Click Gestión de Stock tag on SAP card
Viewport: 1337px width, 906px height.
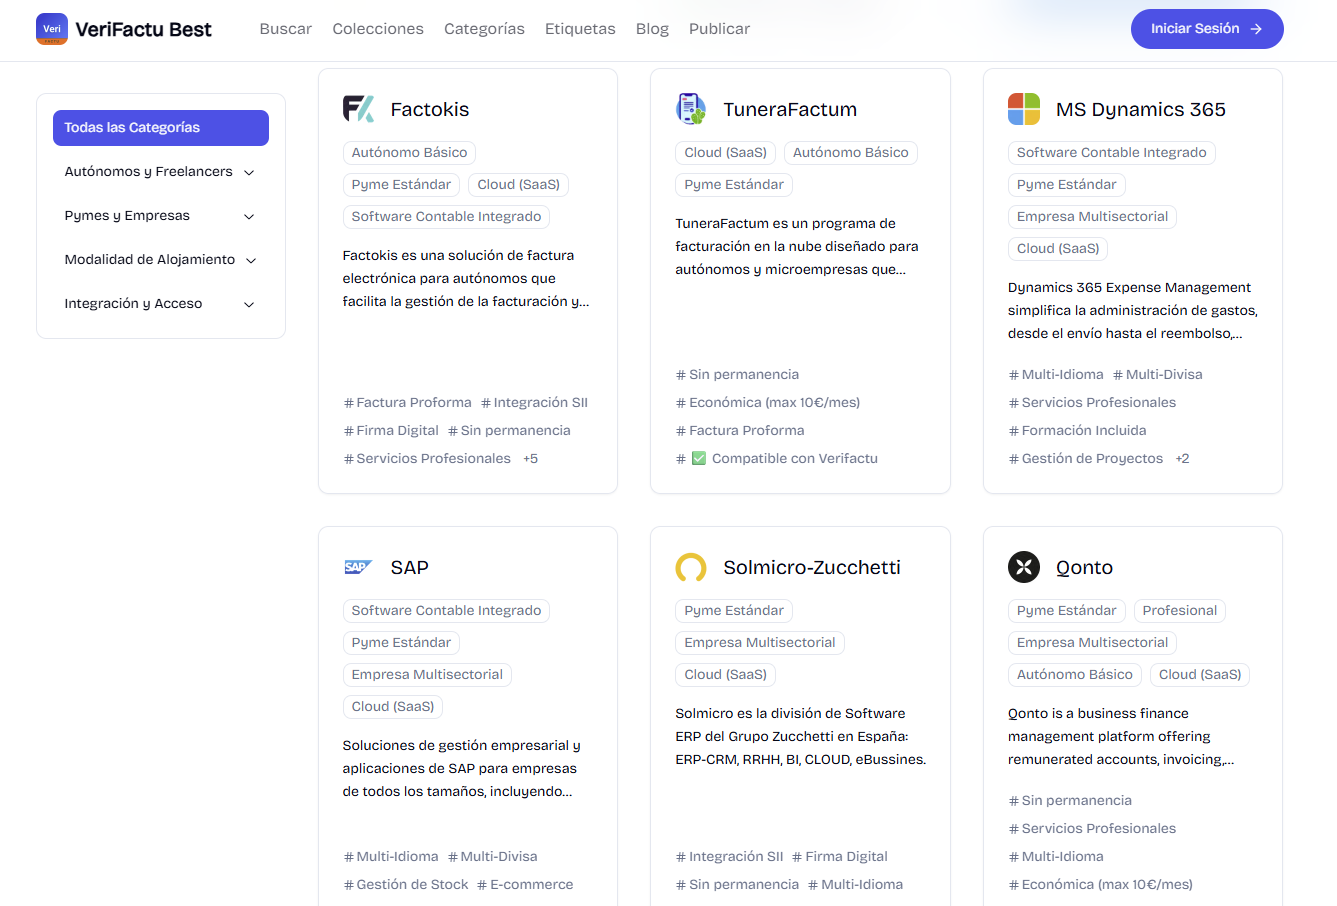(406, 885)
